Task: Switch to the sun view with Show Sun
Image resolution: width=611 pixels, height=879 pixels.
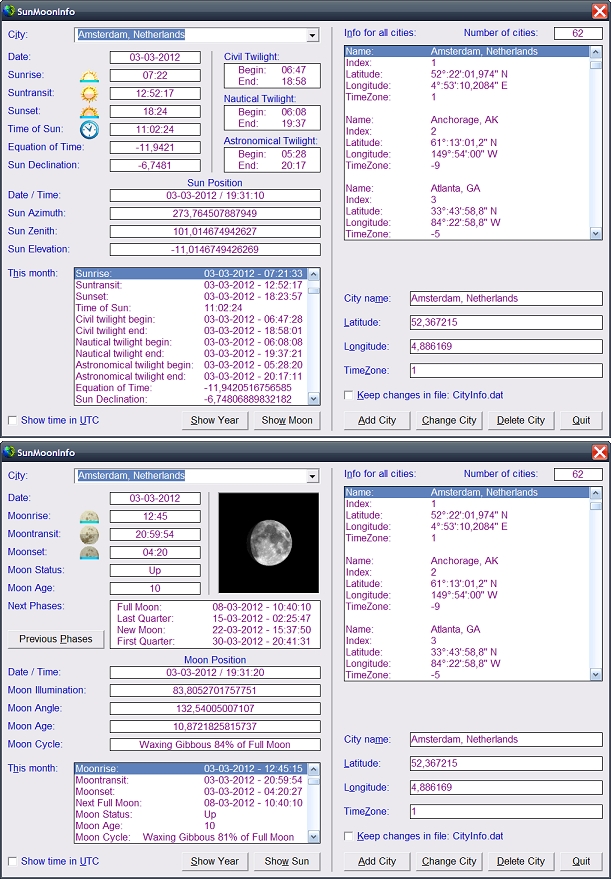Action: click(x=286, y=861)
